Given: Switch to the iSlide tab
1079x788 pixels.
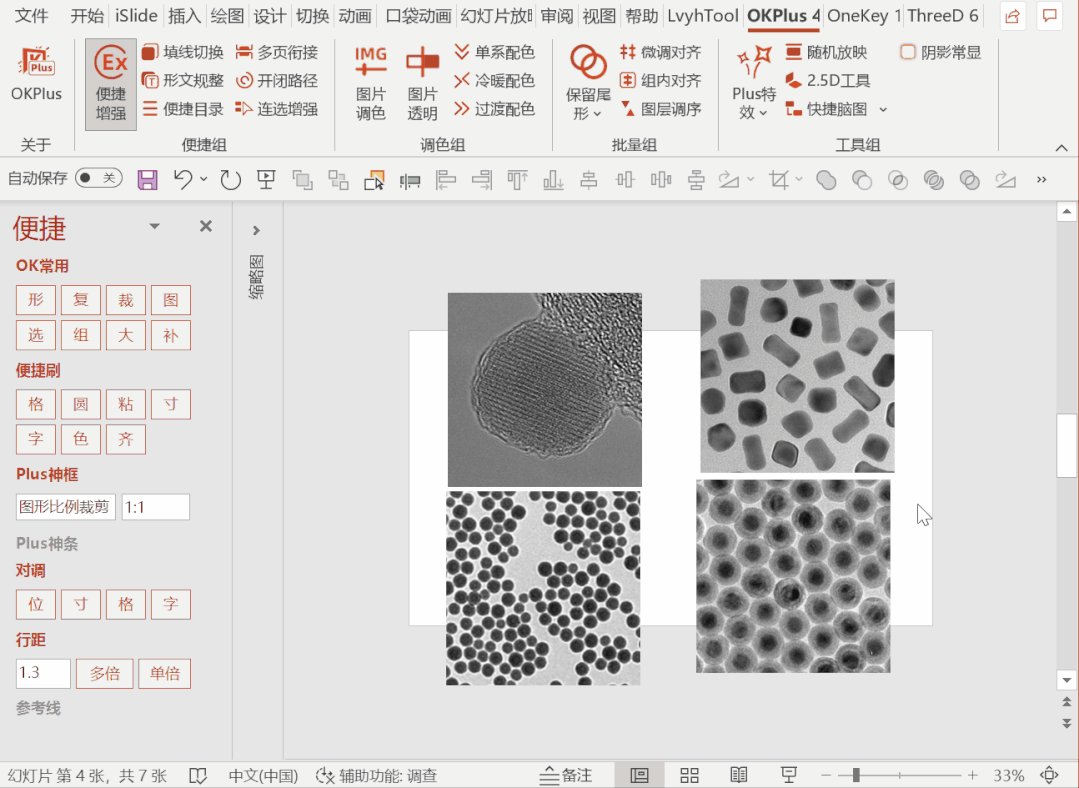Looking at the screenshot, I should [136, 16].
